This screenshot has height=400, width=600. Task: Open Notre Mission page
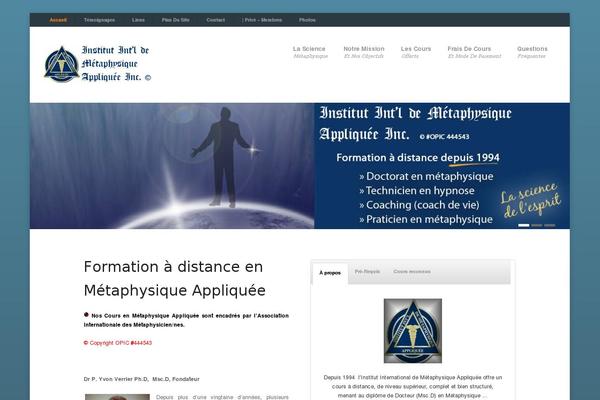[x=364, y=52]
